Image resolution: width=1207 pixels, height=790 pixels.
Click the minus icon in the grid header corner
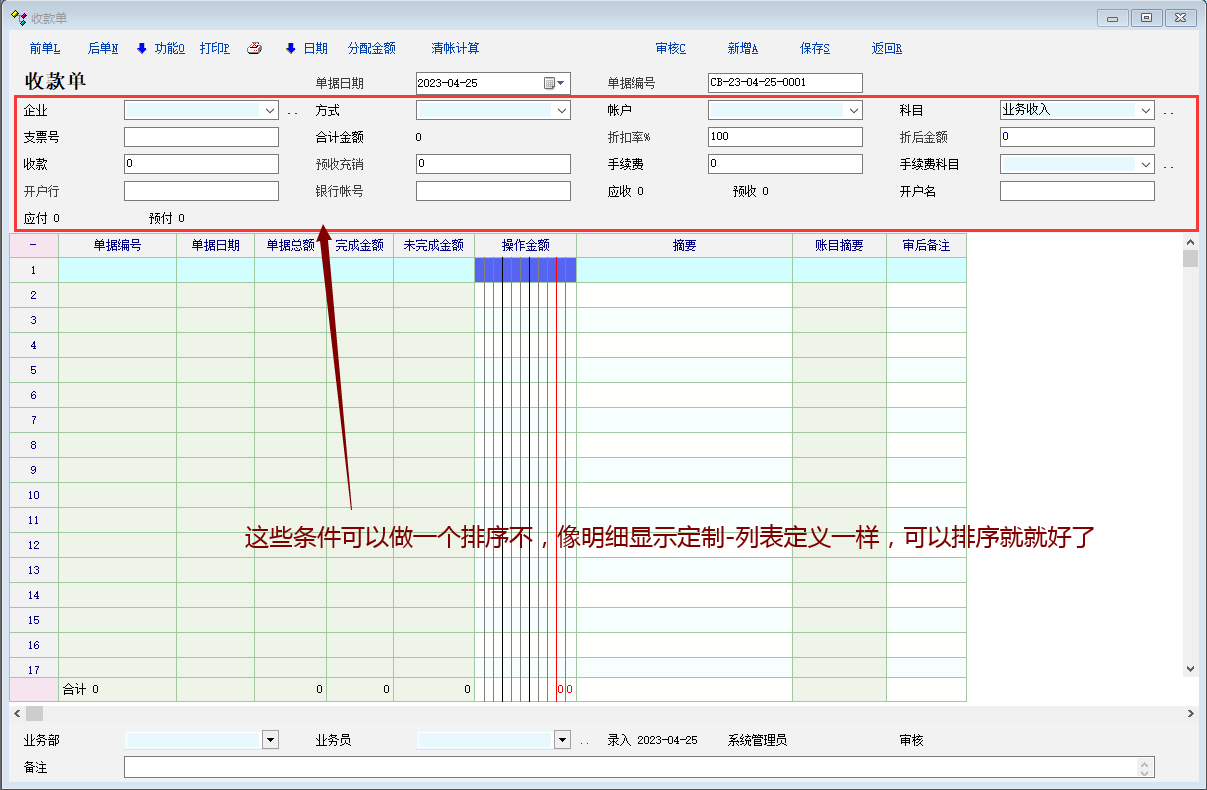(33, 245)
